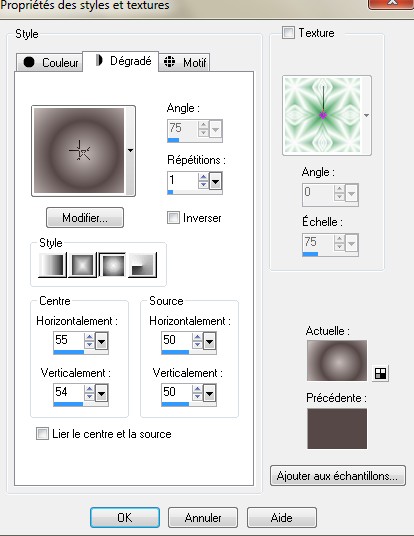Select the linear gradient style icon

click(52, 265)
